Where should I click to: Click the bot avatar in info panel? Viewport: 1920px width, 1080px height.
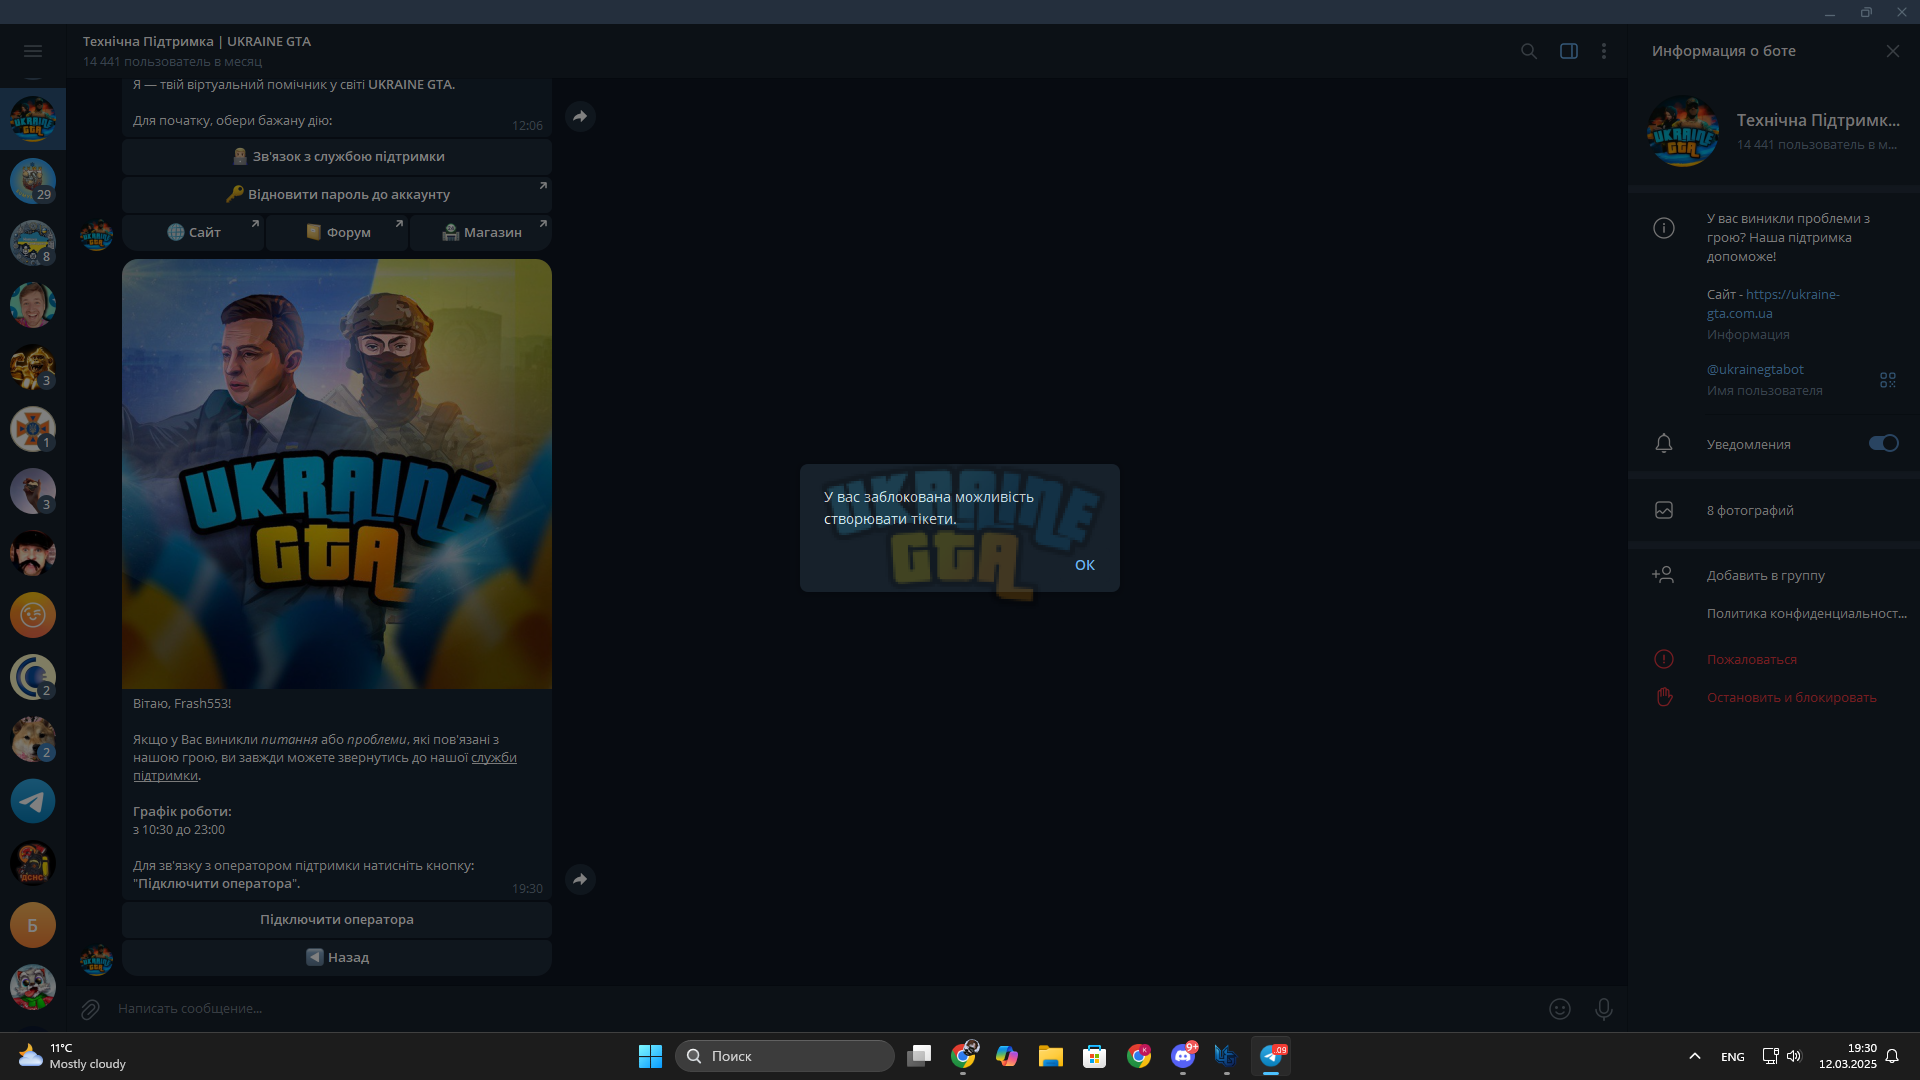[x=1683, y=131]
